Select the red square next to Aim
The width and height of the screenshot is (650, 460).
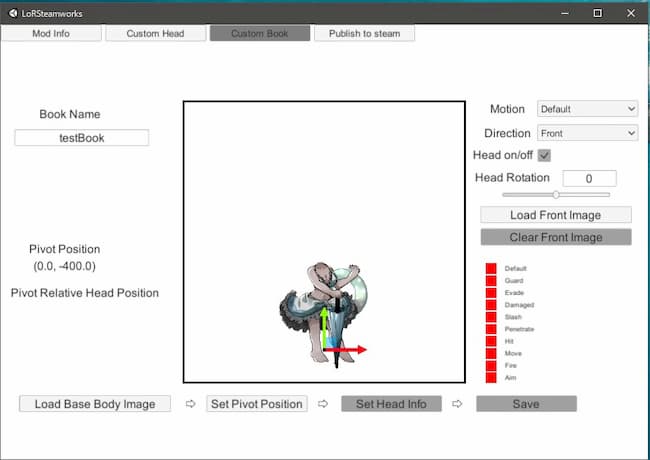[491, 378]
